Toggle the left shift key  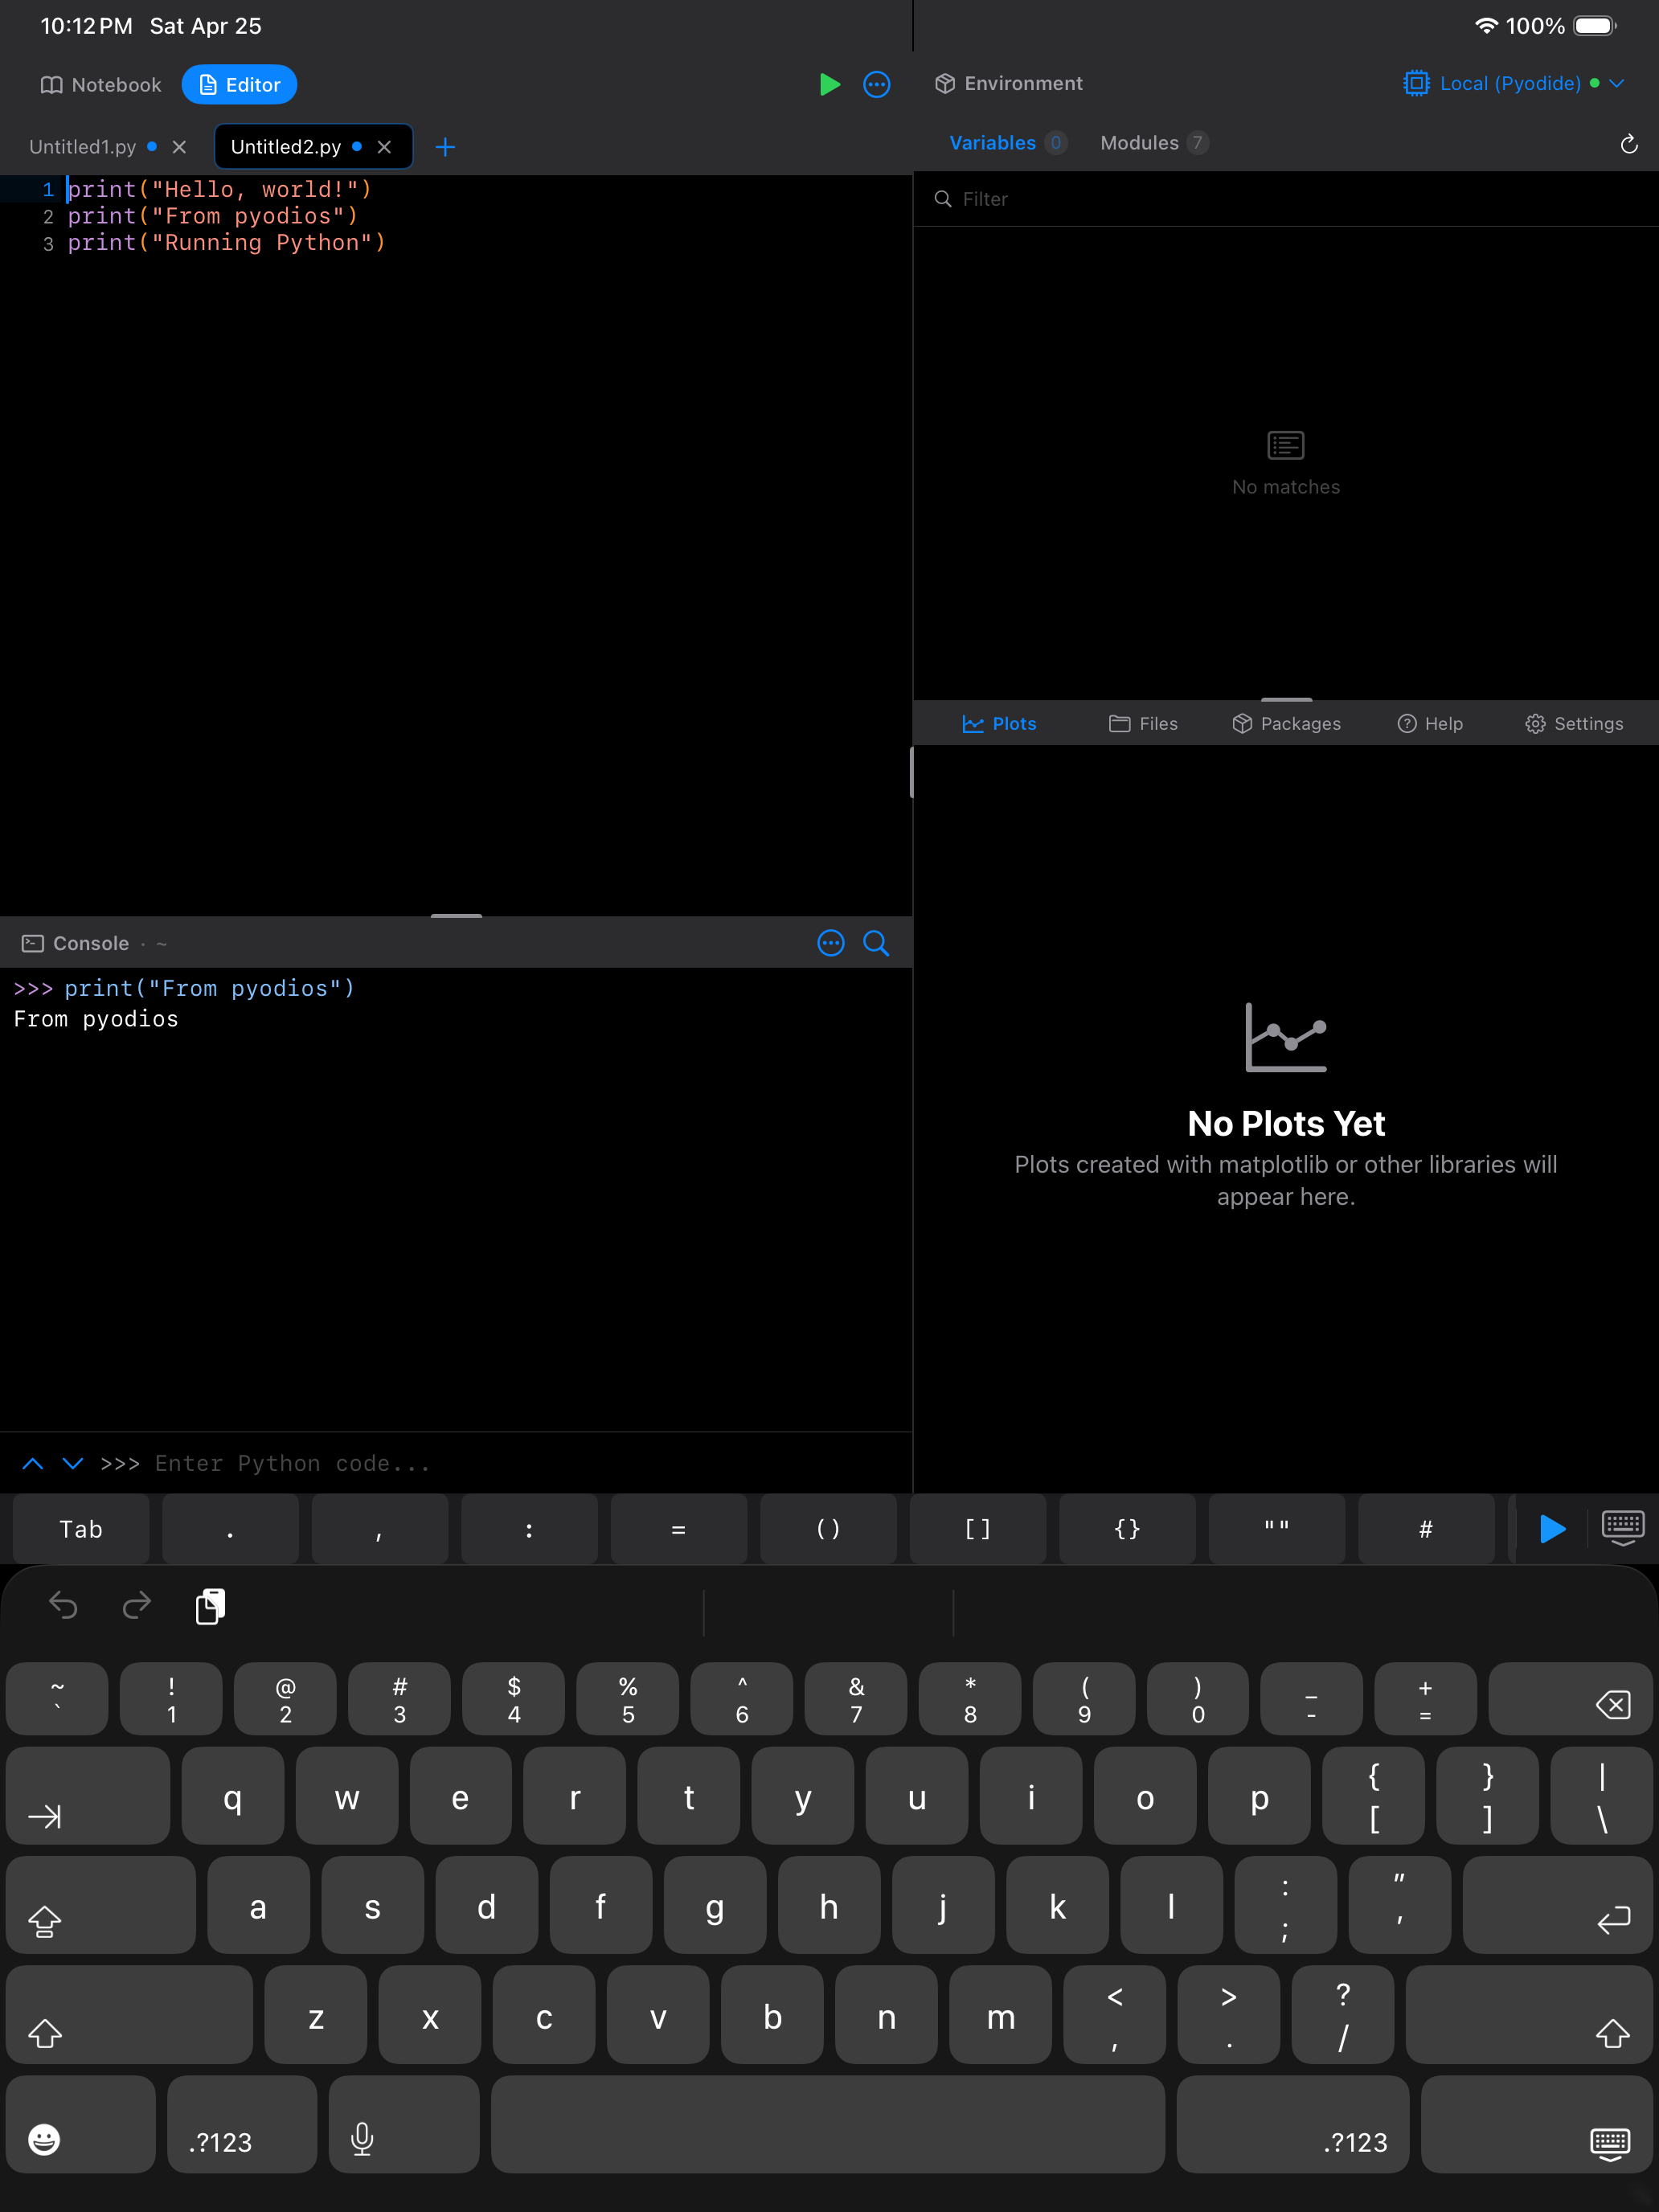[x=129, y=2015]
